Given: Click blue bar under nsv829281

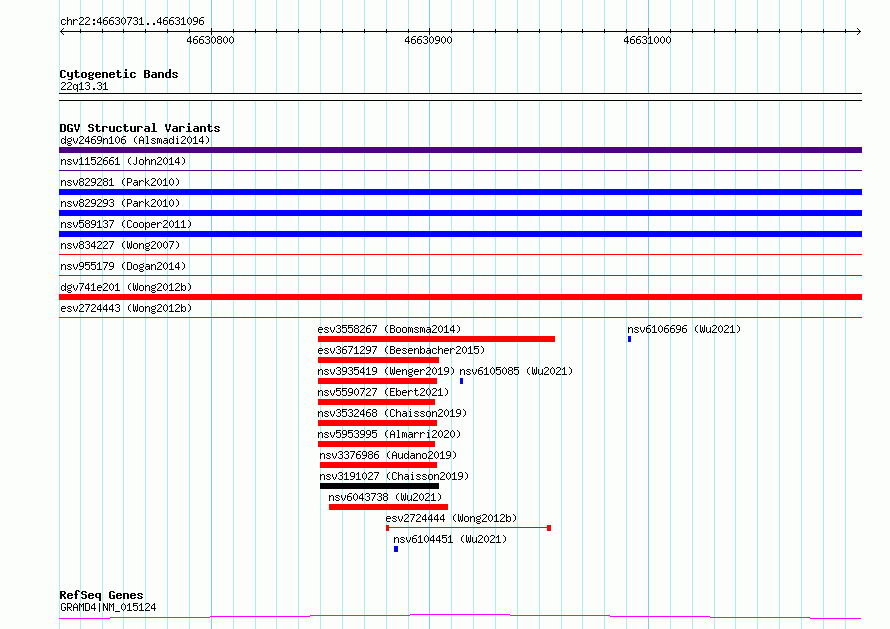Looking at the screenshot, I should pos(460,192).
